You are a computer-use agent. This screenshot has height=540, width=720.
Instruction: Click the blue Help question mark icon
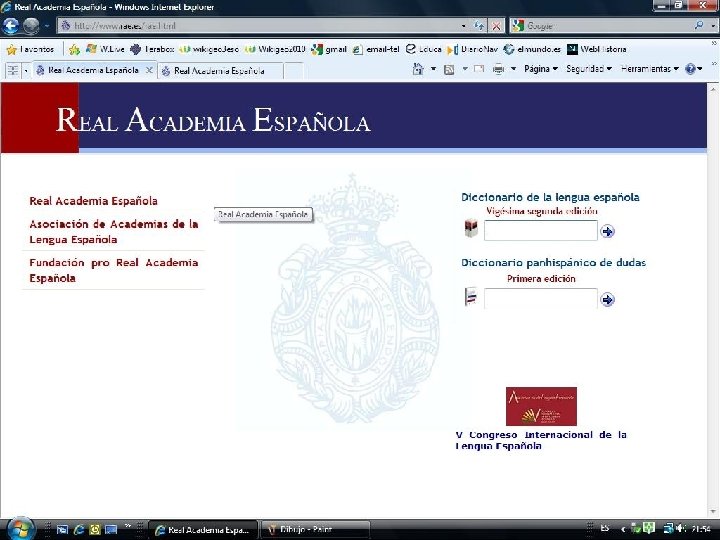click(690, 69)
